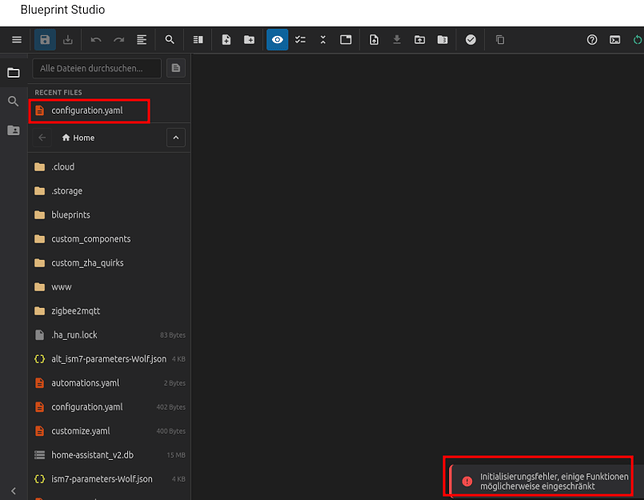
Task: Collapse all folders with the toolbar icon
Action: (x=323, y=40)
